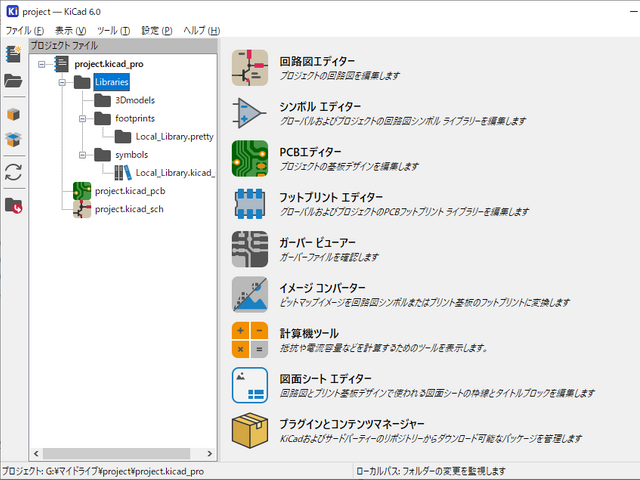Open the ヘルプ (H) menu

point(202,31)
